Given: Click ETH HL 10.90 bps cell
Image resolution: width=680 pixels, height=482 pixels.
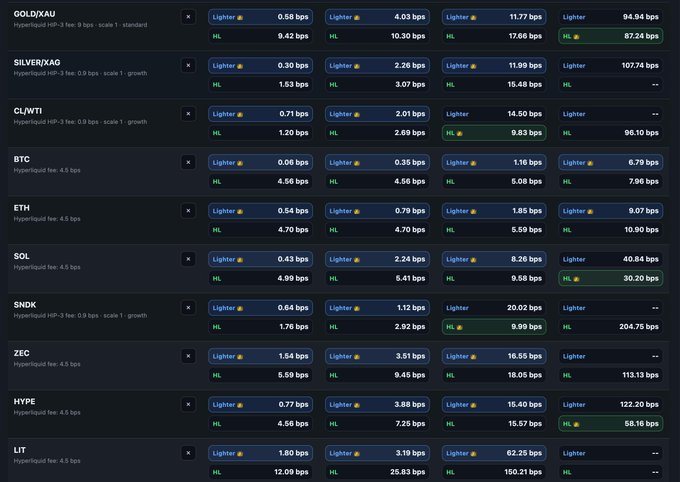Looking at the screenshot, I should [x=611, y=230].
